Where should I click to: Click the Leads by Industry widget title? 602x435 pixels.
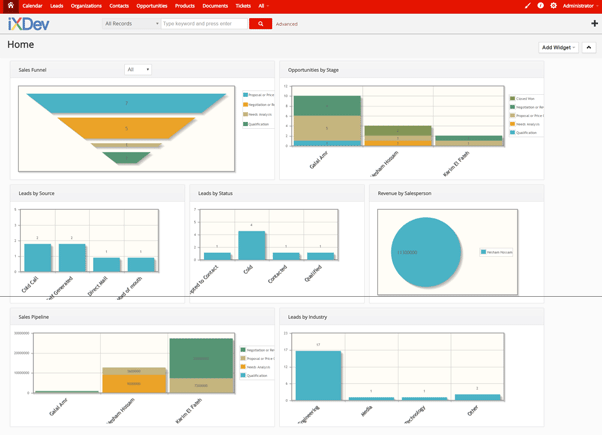[x=308, y=317]
